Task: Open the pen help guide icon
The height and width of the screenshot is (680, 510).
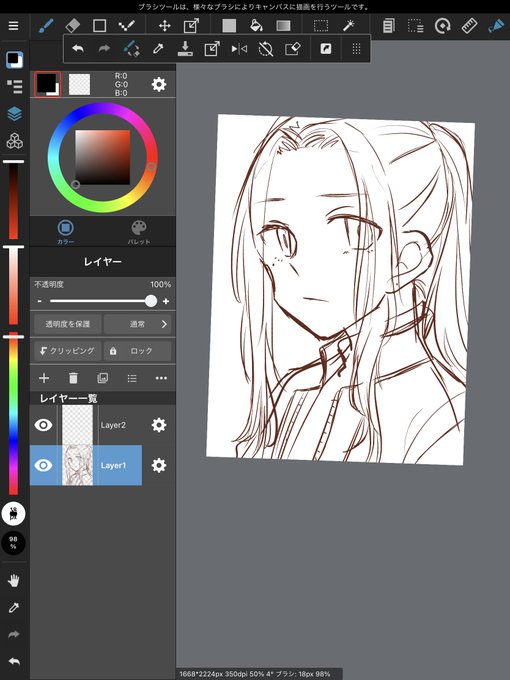Action: pyautogui.click(x=496, y=26)
